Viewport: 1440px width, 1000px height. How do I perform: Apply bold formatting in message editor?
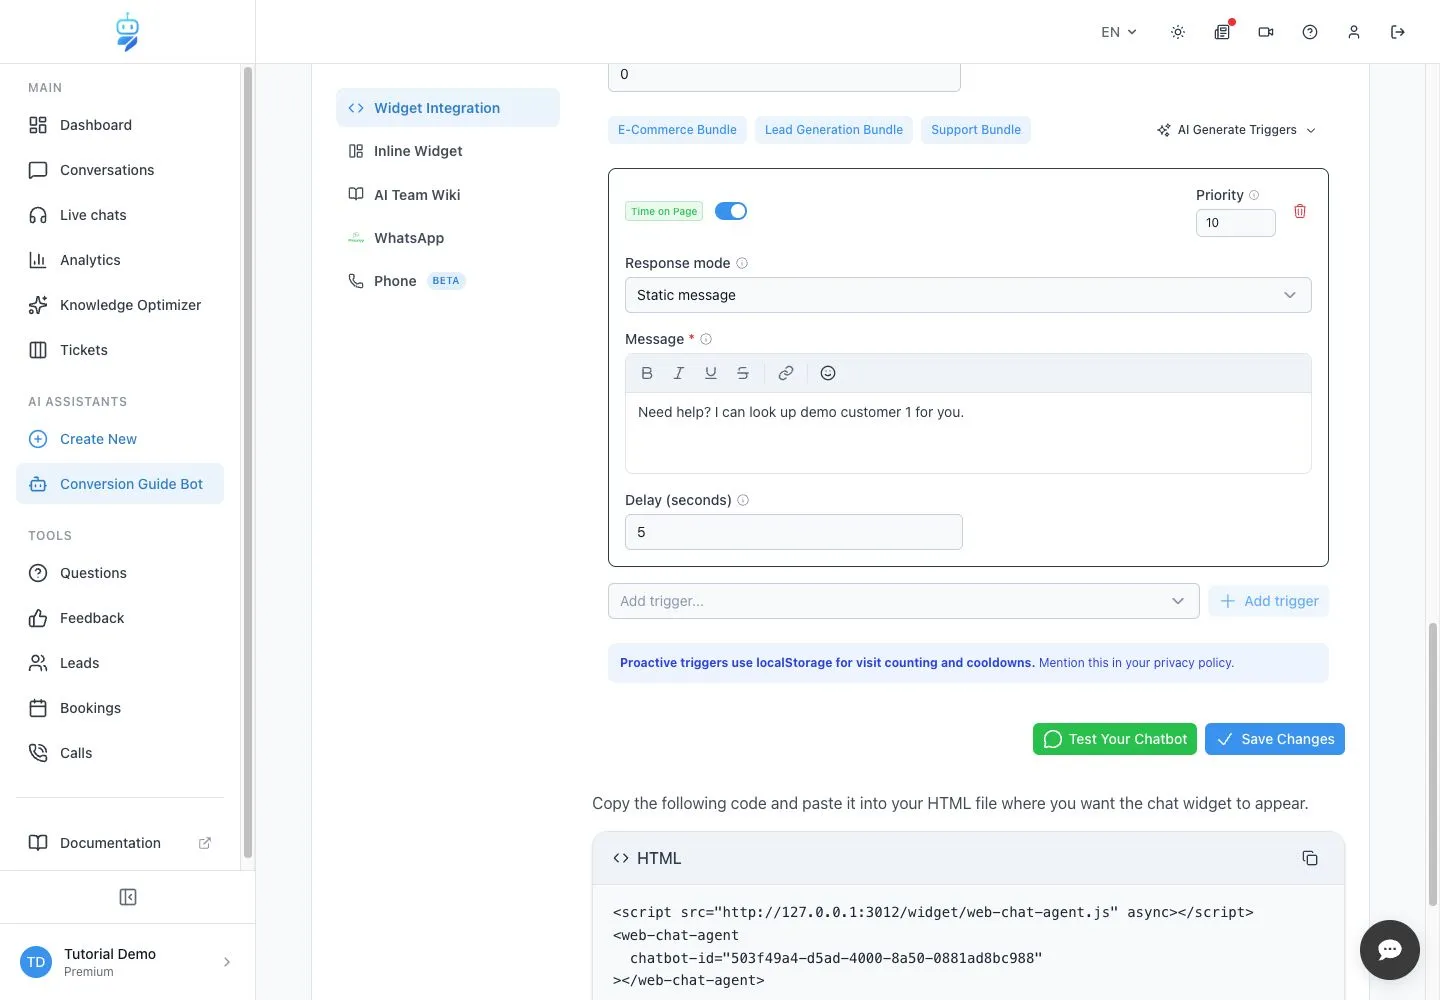(647, 373)
